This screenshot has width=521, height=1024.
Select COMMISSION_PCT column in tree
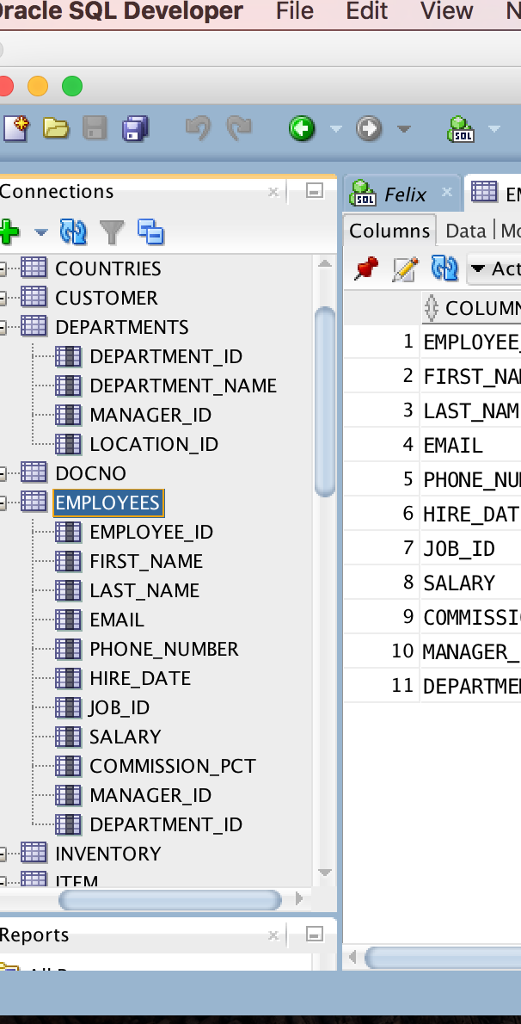pos(173,765)
